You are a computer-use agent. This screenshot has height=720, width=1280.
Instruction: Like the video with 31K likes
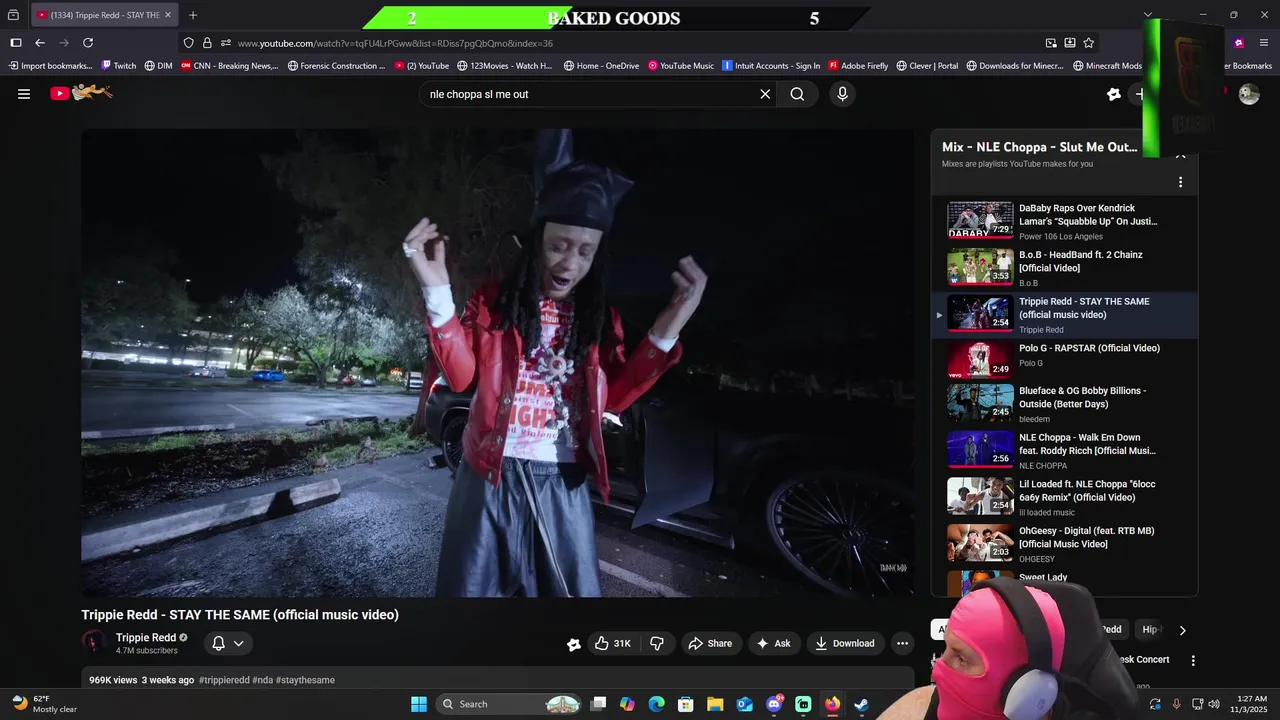click(x=612, y=643)
